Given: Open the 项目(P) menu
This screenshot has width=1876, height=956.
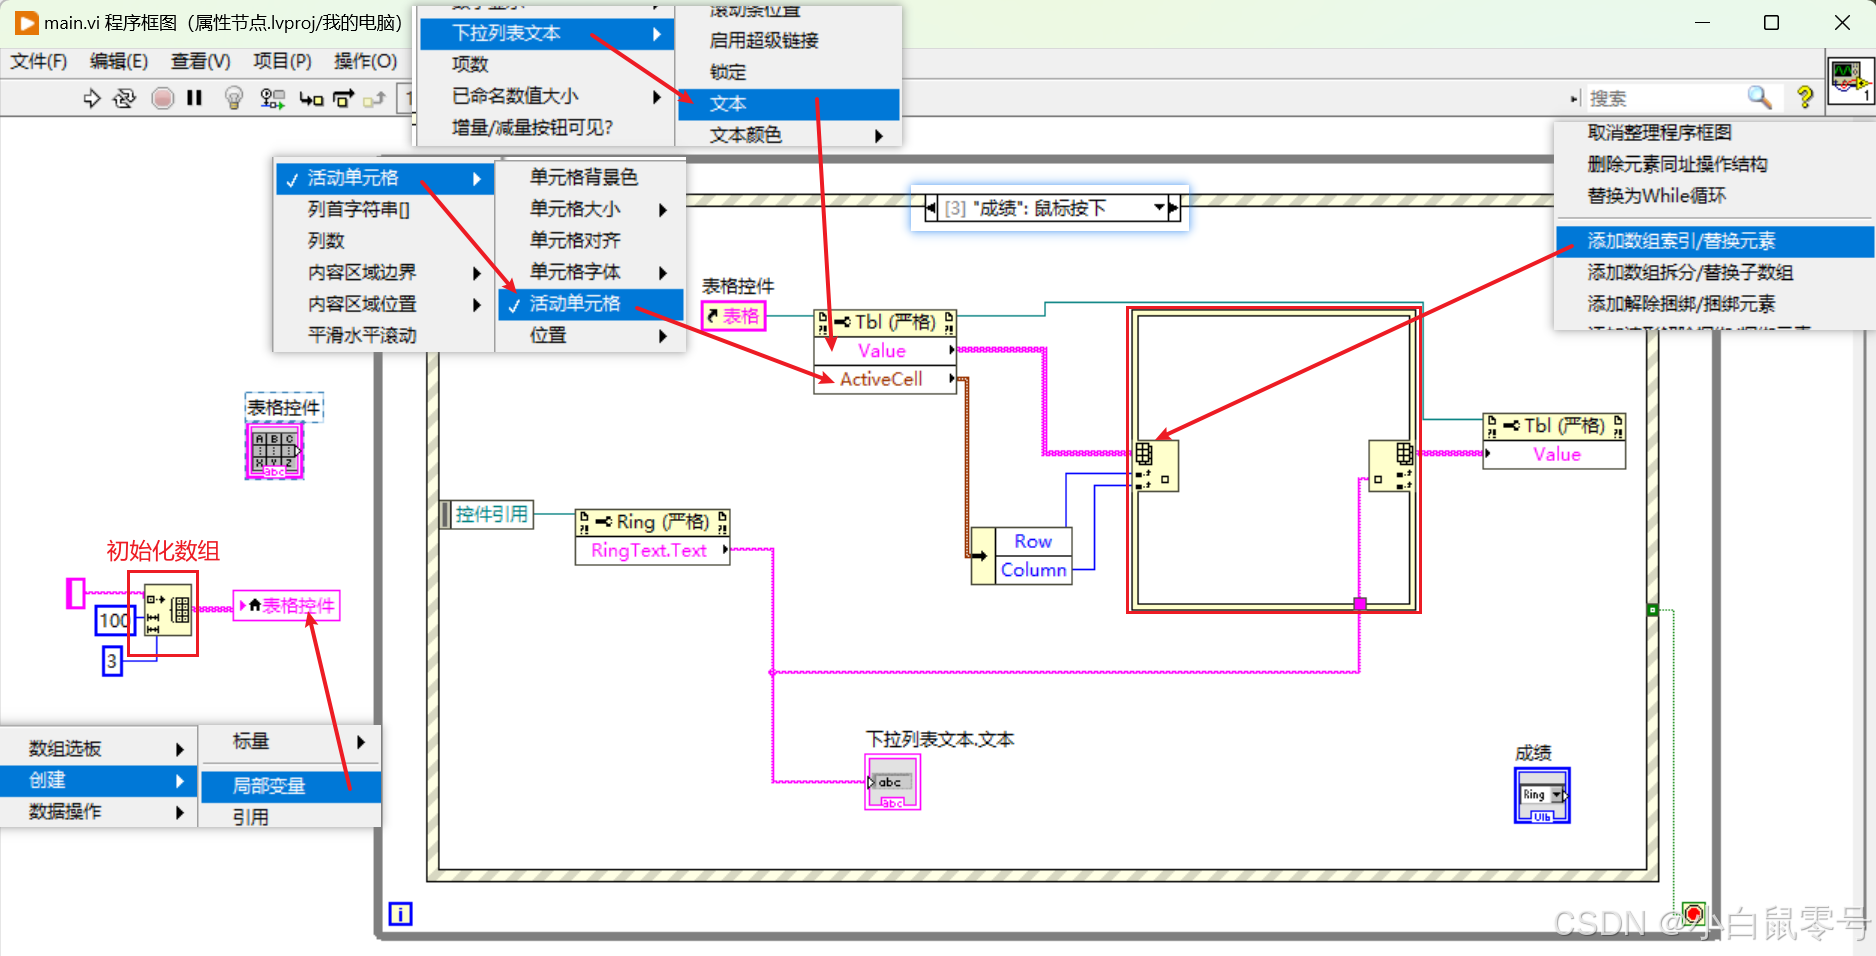Looking at the screenshot, I should coord(282,62).
